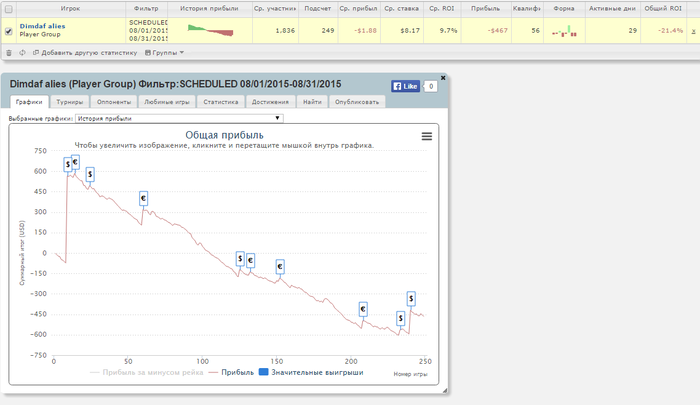Switch to the Турниры tab
Viewport: 700px width, 405px height.
(70, 102)
